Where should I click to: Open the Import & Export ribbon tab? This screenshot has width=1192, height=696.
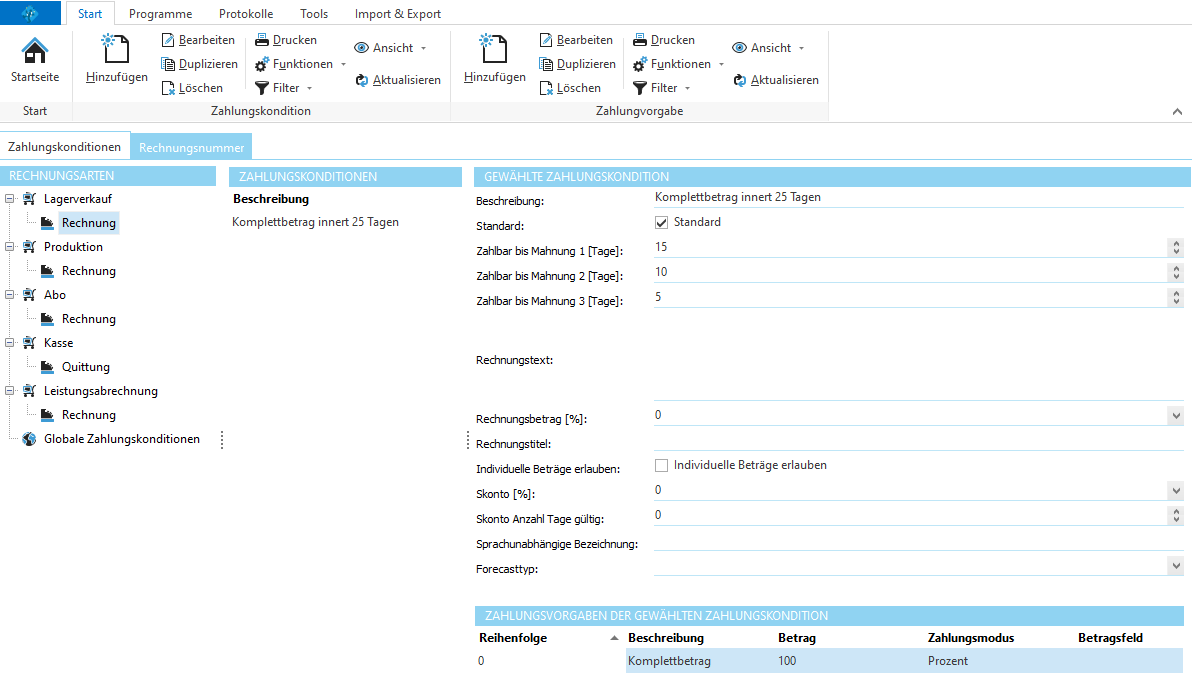[x=397, y=14]
